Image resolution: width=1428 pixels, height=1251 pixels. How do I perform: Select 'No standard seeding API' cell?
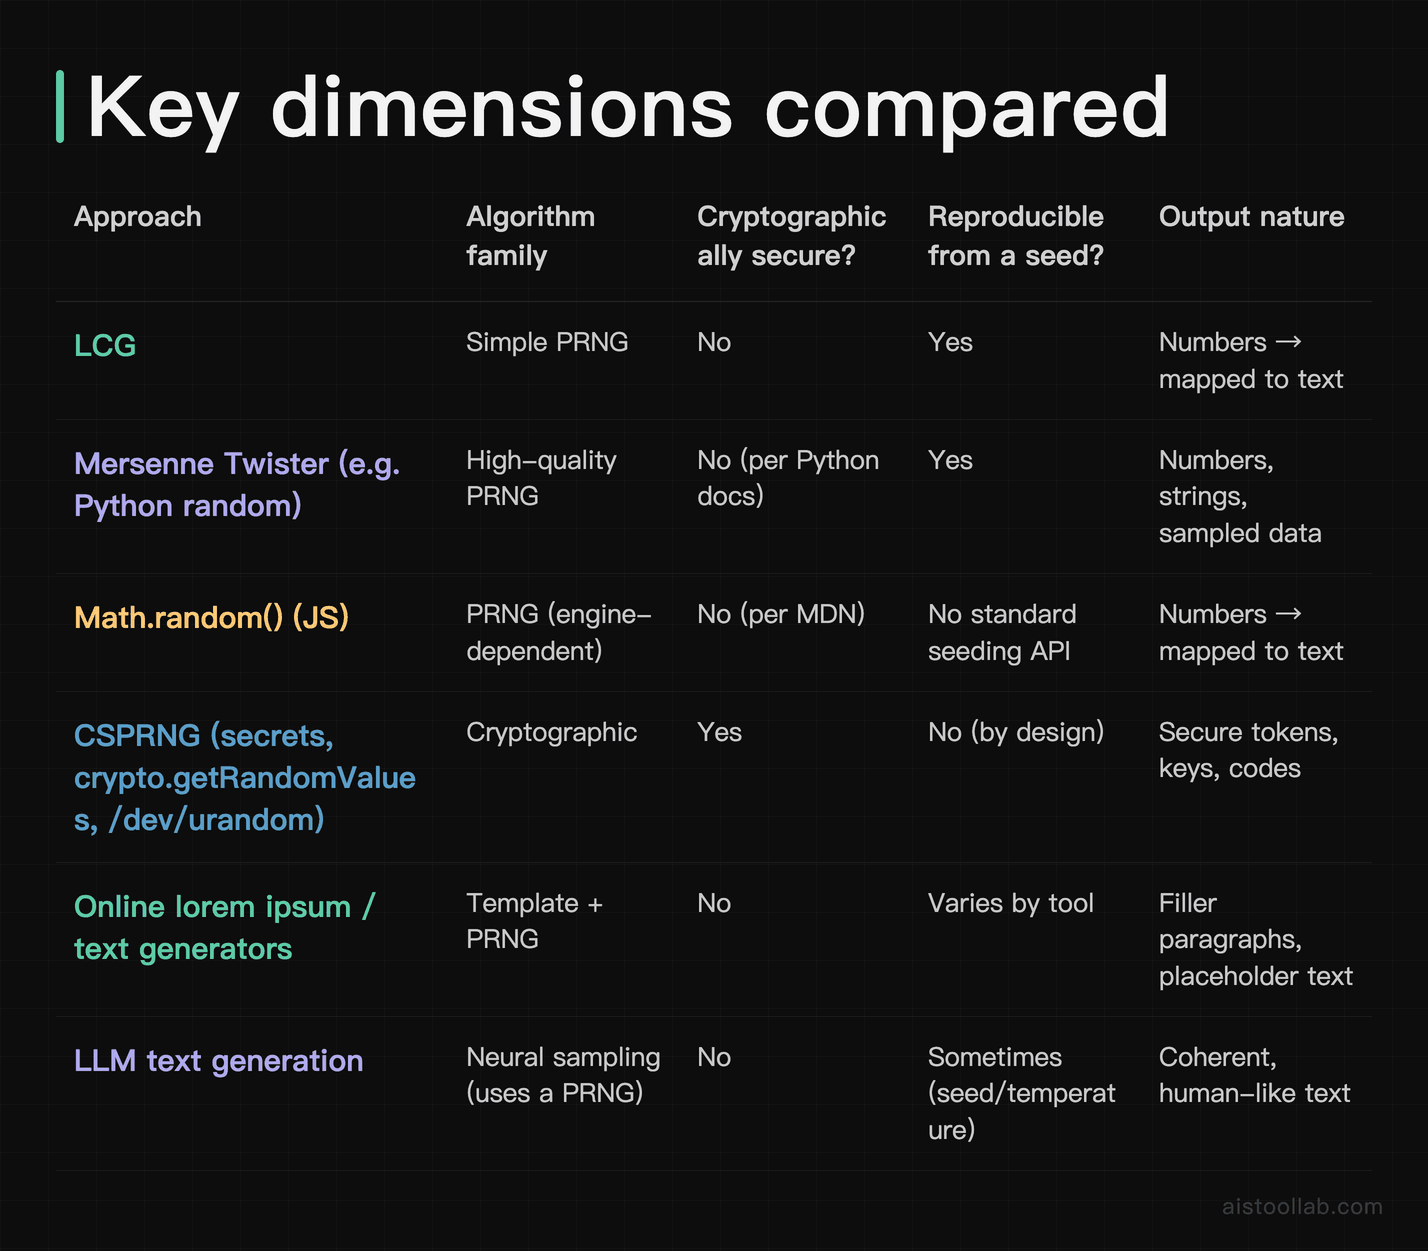[1002, 633]
